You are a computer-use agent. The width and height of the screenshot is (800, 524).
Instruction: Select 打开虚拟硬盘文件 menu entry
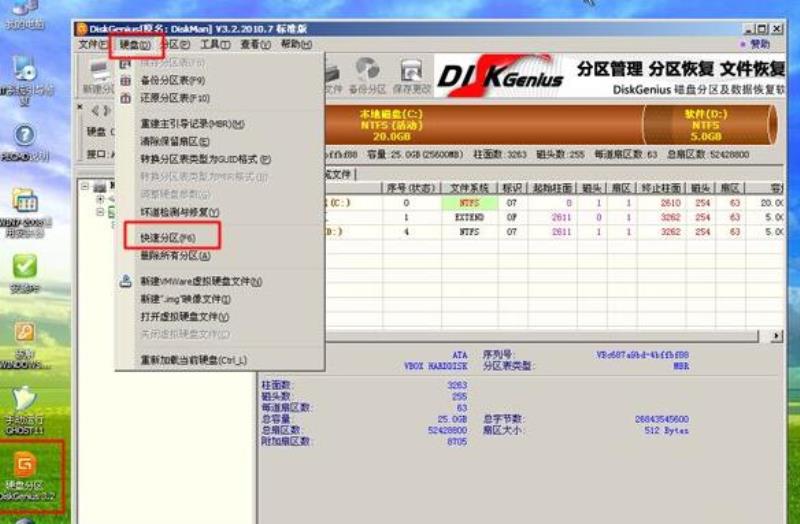click(x=185, y=316)
